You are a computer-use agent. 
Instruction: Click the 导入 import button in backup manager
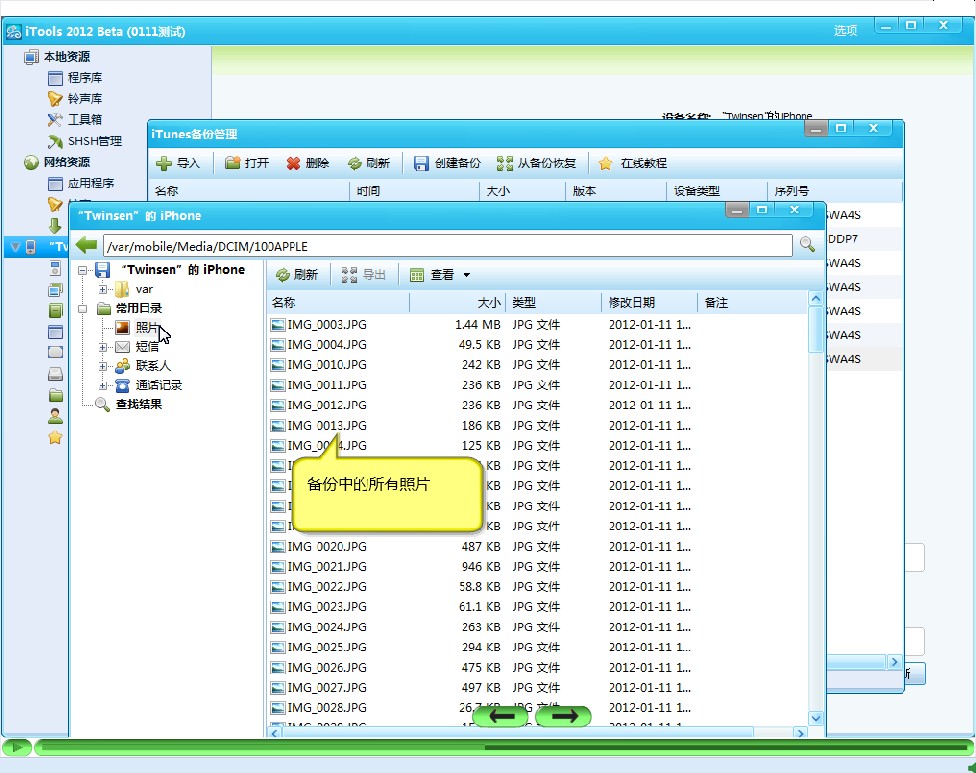178,163
